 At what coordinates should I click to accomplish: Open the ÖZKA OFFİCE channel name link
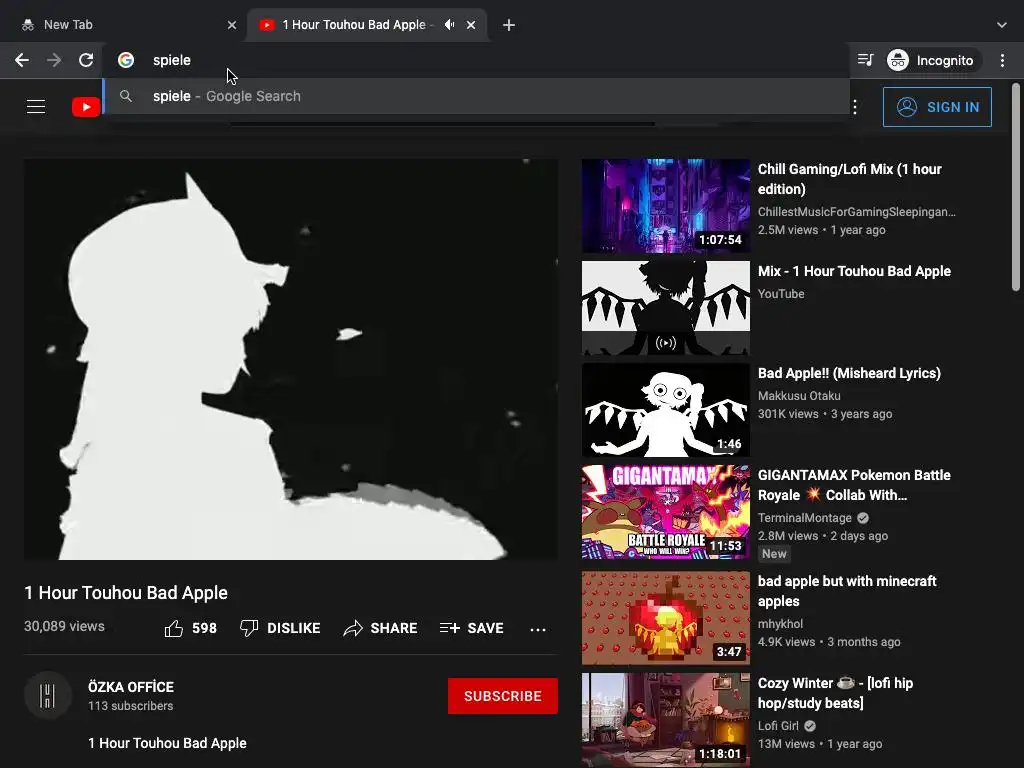[131, 687]
